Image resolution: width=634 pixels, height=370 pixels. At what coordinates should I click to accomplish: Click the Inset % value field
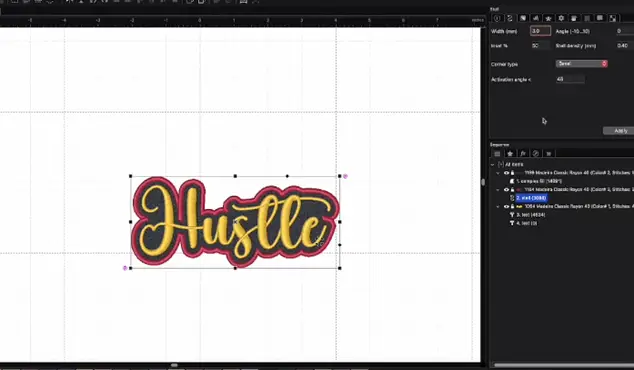(x=540, y=46)
